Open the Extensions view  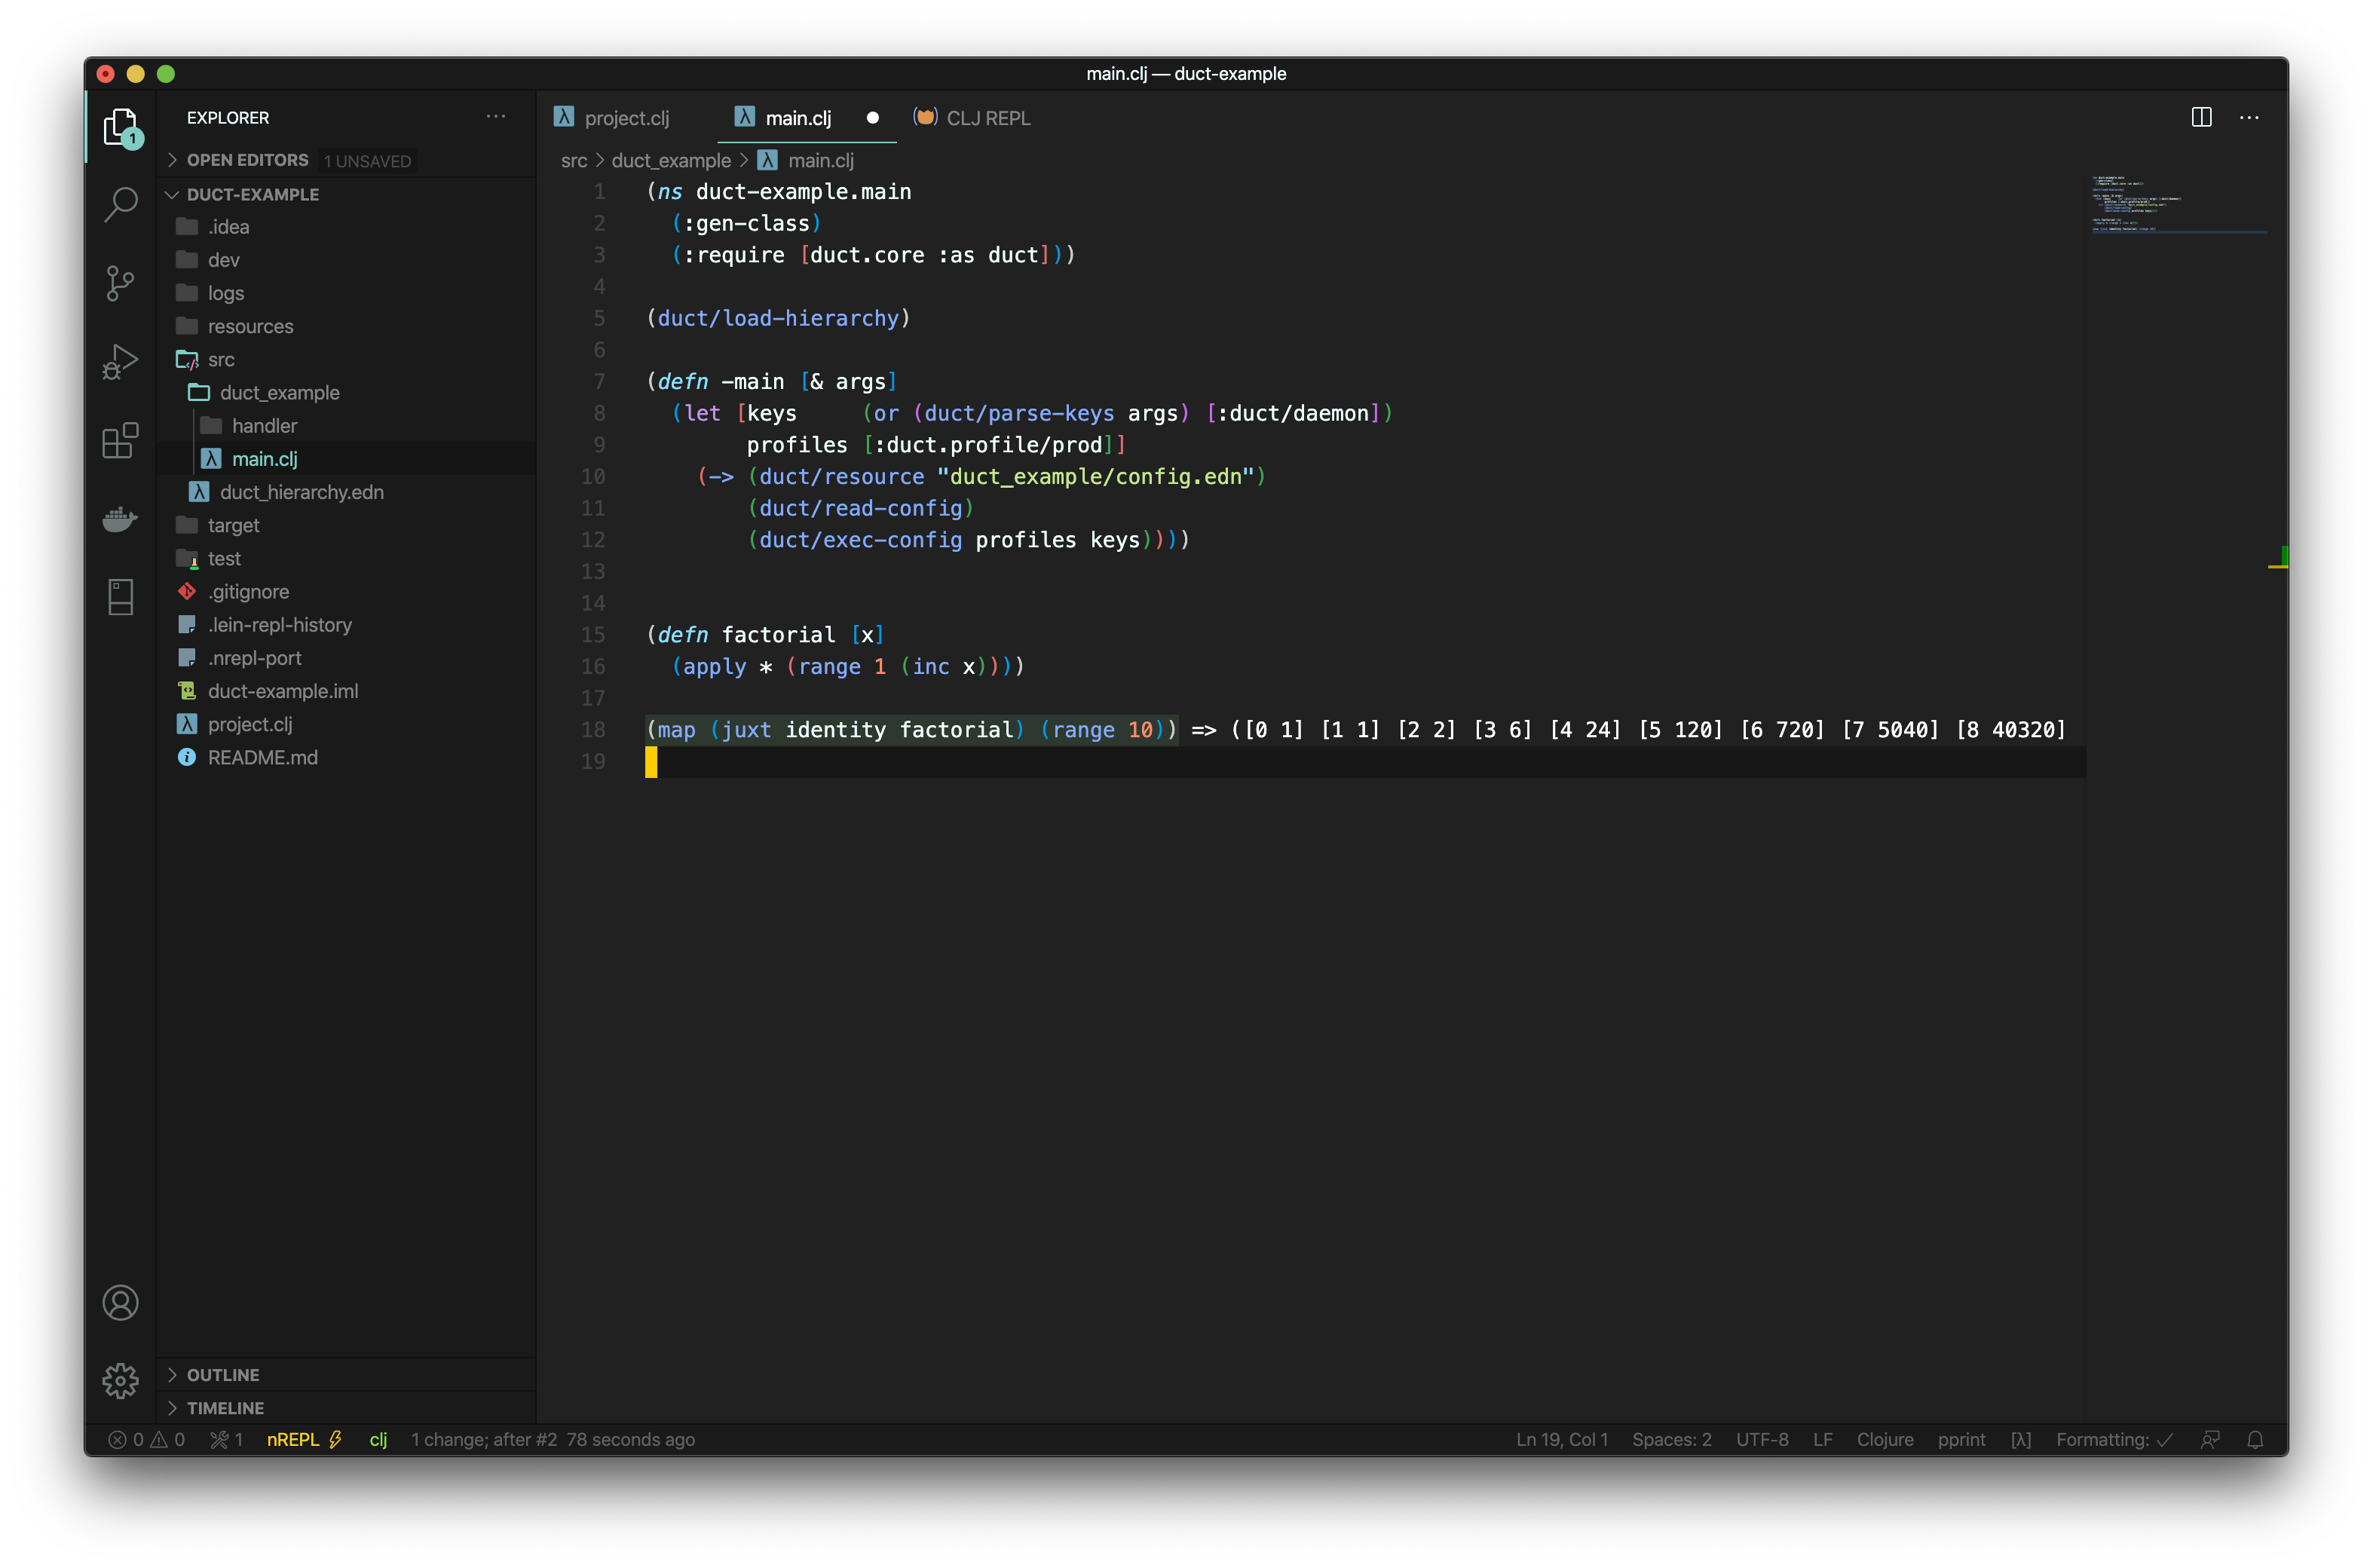point(120,440)
